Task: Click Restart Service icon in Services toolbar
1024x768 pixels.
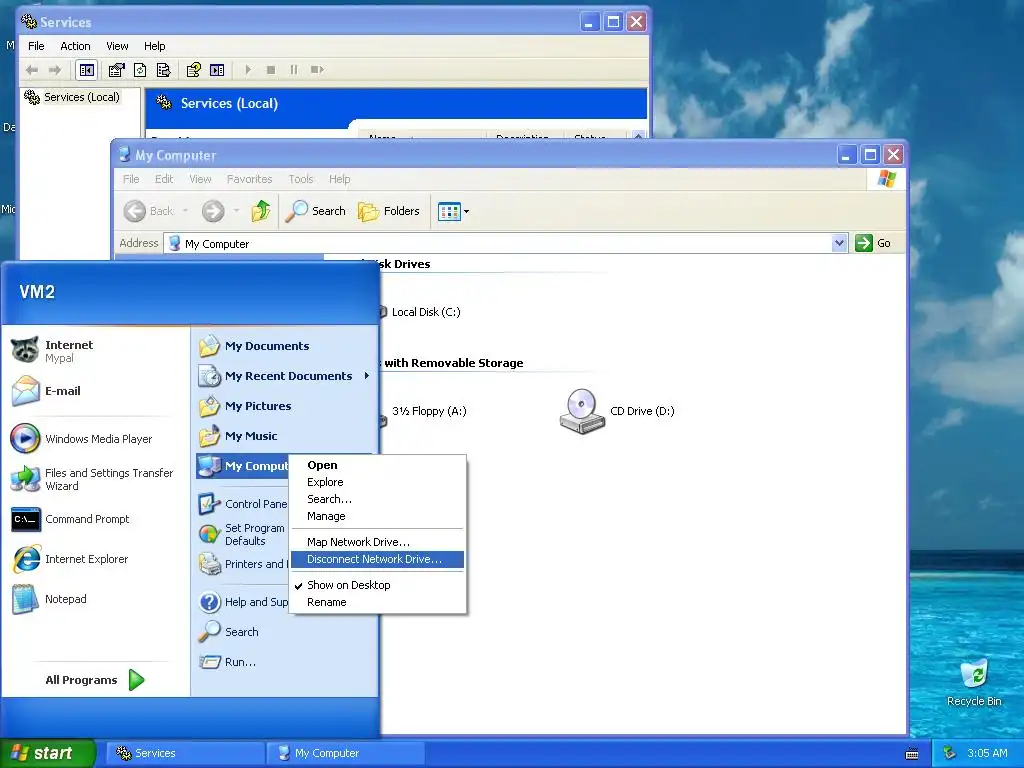Action: (317, 70)
